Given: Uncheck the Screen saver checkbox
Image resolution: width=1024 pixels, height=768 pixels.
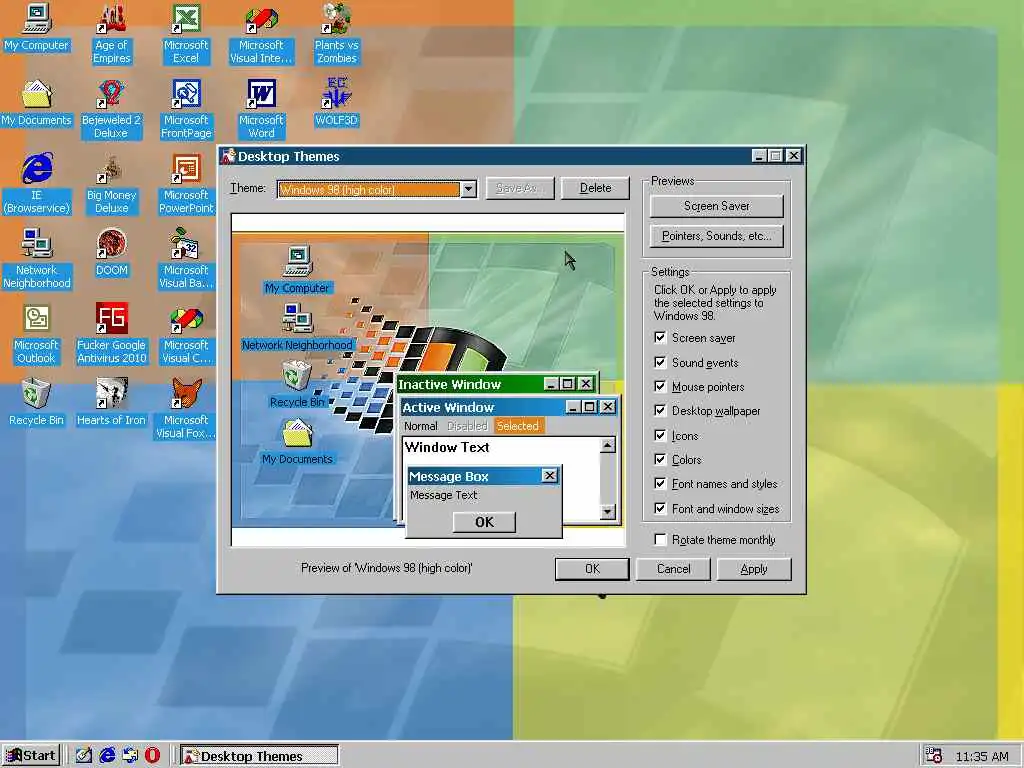Looking at the screenshot, I should pos(660,338).
